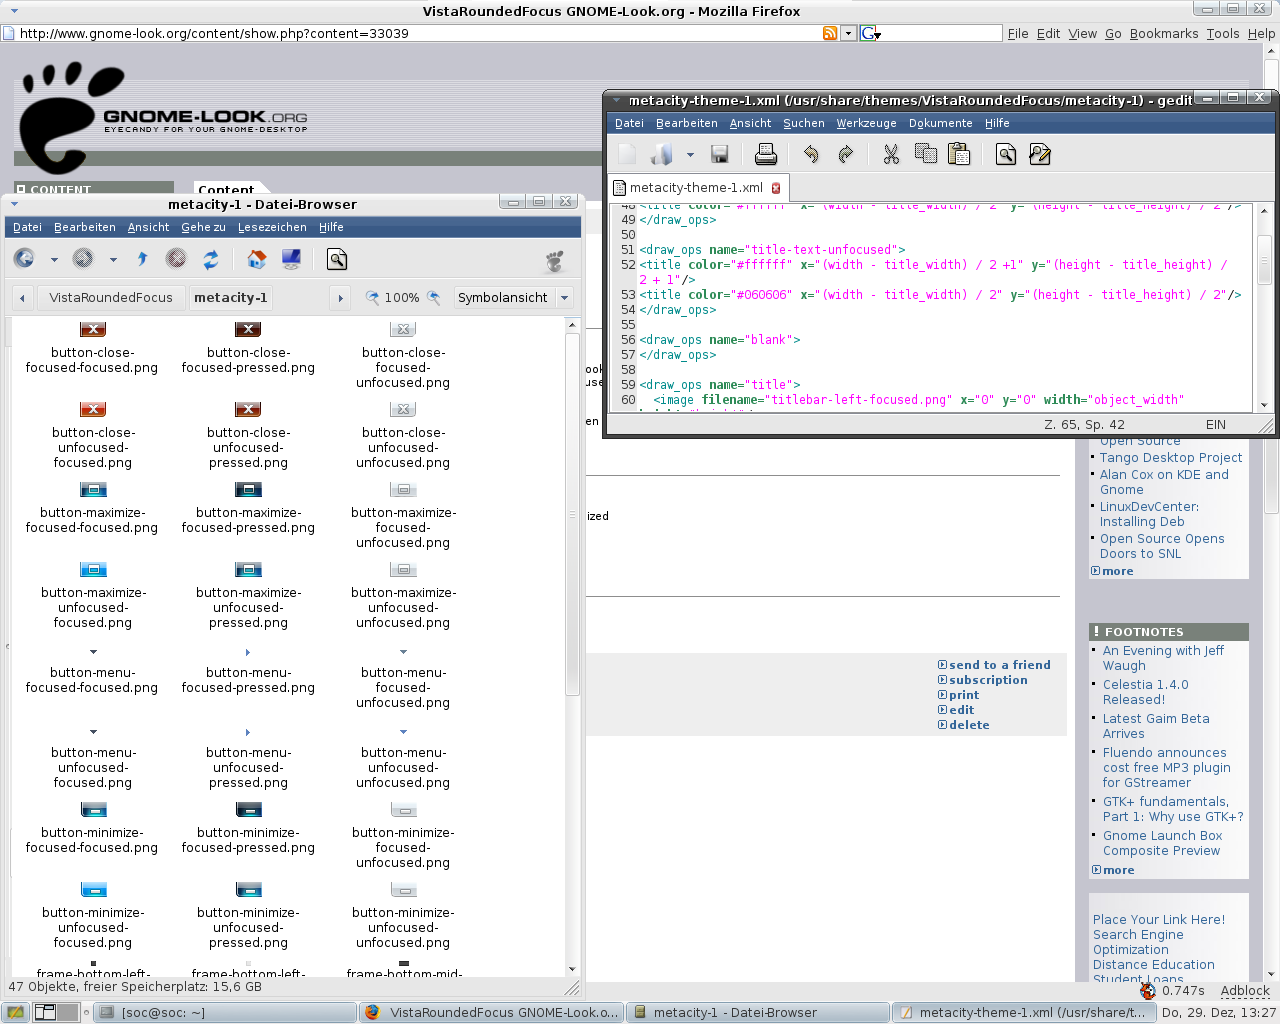Close the metacity-theme-1.xml tab with red x
The width and height of the screenshot is (1280, 1024).
coord(776,188)
